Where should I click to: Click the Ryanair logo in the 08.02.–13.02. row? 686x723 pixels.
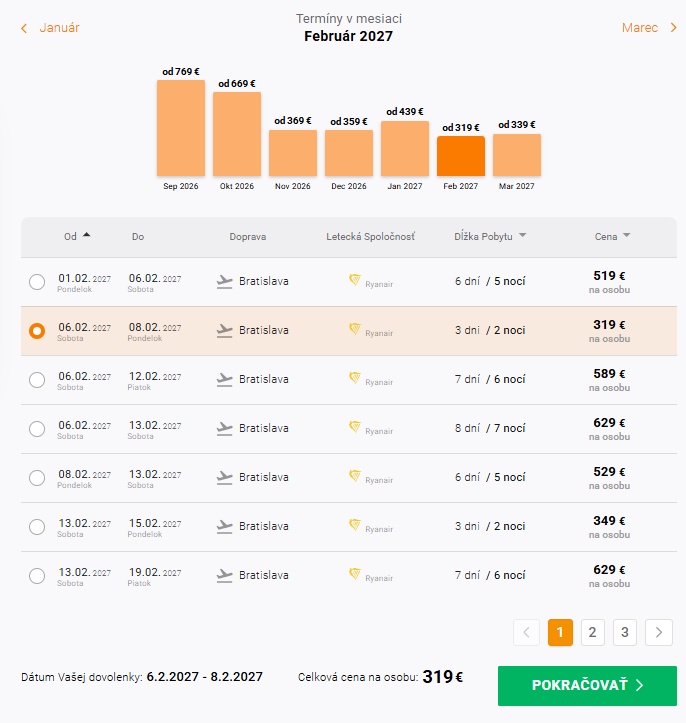pos(355,475)
